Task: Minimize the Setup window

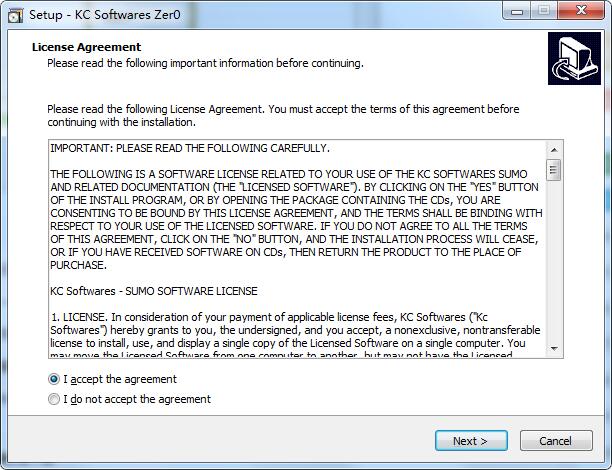Action: (x=515, y=11)
